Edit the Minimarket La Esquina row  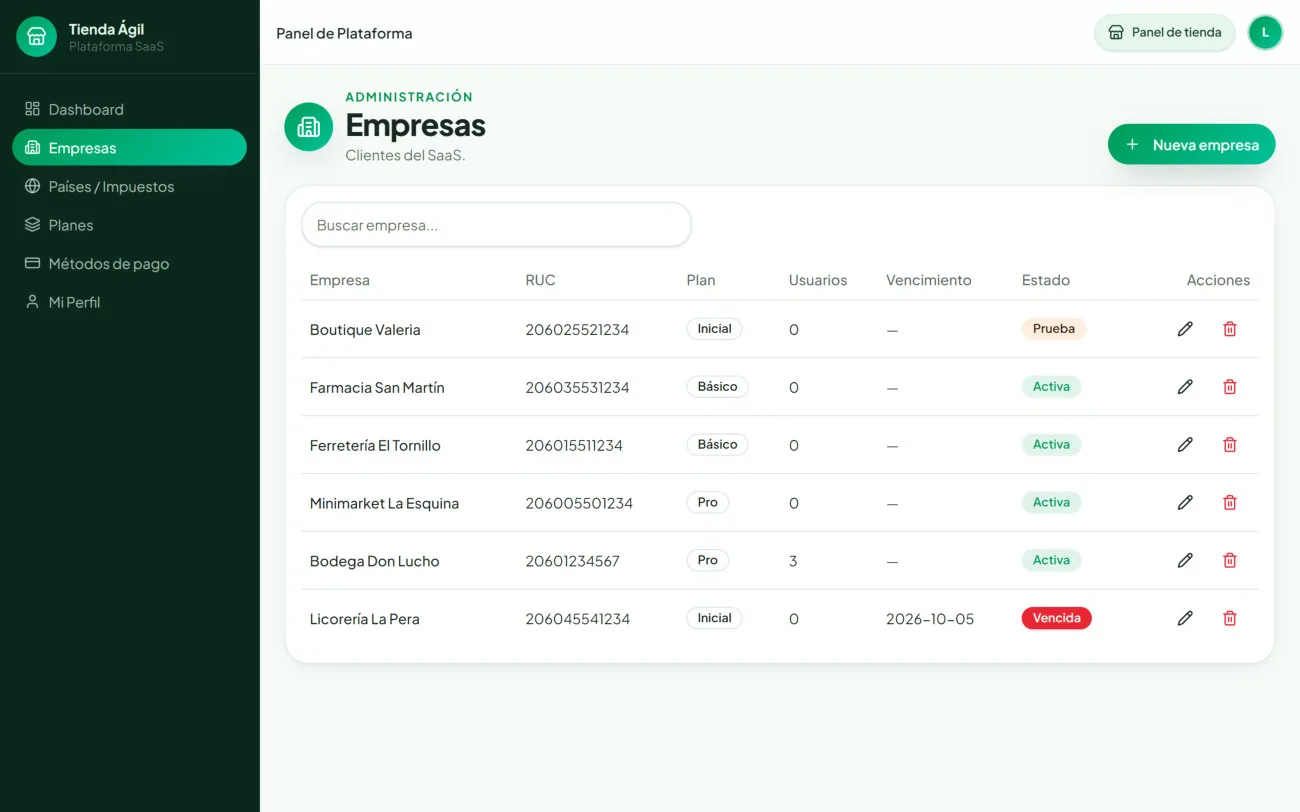pyautogui.click(x=1185, y=503)
